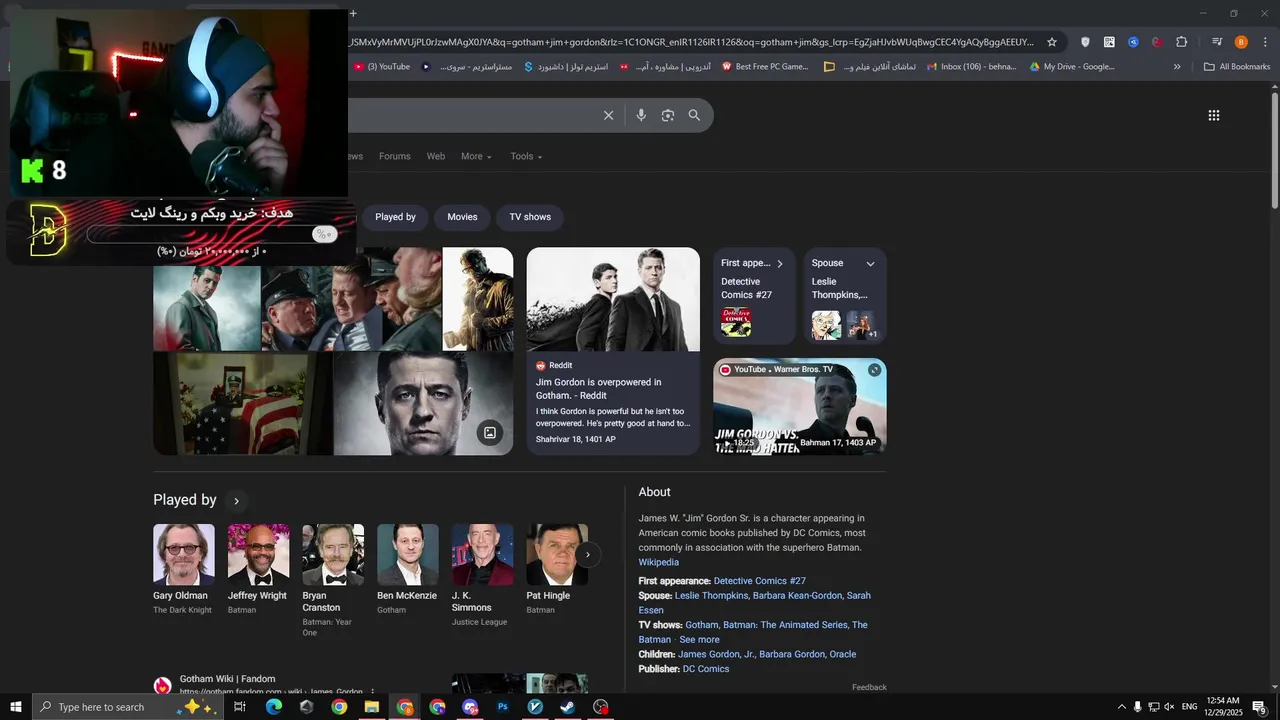Open options menu for Gotham Wiki result
This screenshot has height=720, width=1280.
(373, 692)
